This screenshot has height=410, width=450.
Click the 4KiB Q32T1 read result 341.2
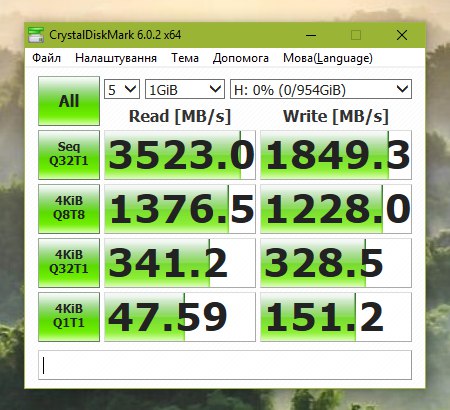180,263
